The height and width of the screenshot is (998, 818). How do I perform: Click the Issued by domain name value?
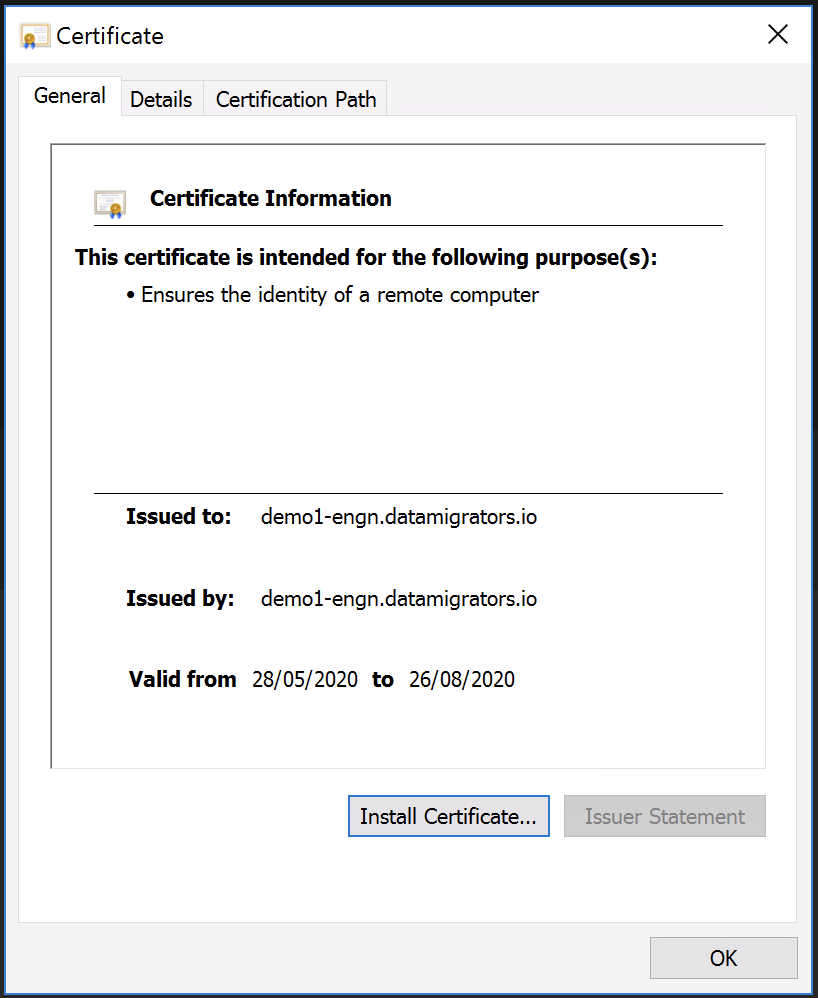[398, 599]
